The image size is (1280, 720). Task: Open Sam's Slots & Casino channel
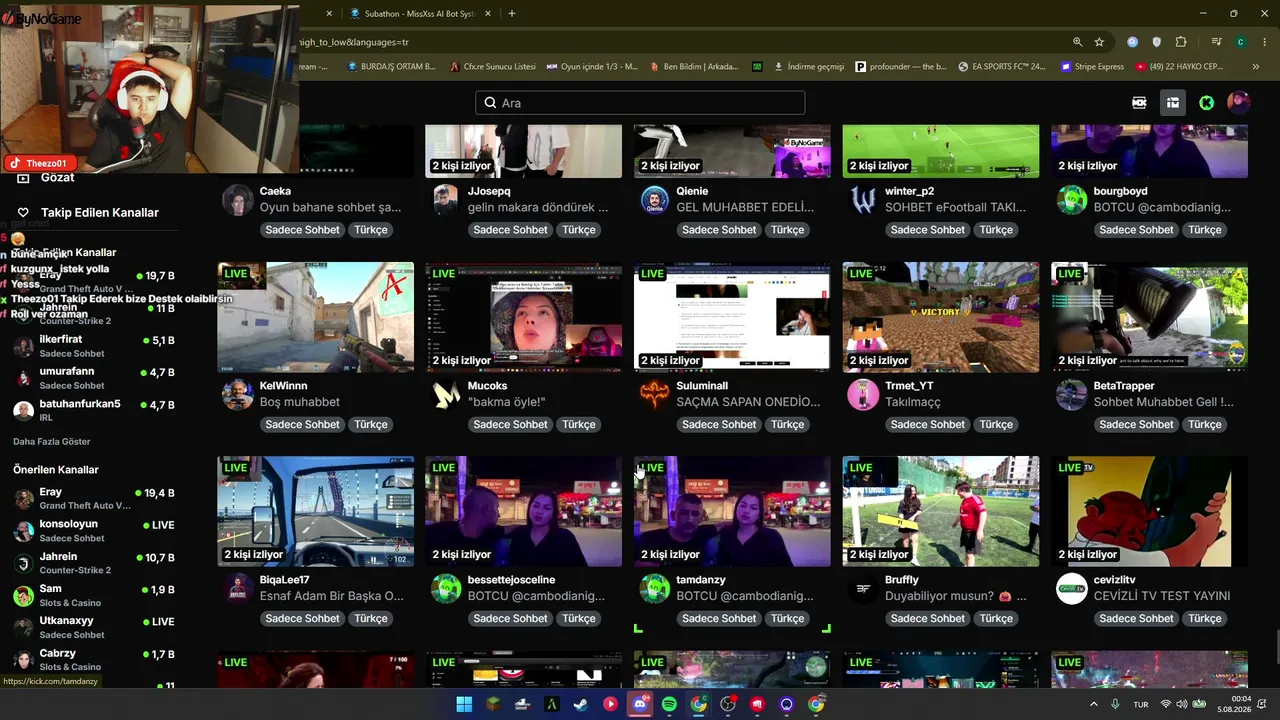coord(93,595)
